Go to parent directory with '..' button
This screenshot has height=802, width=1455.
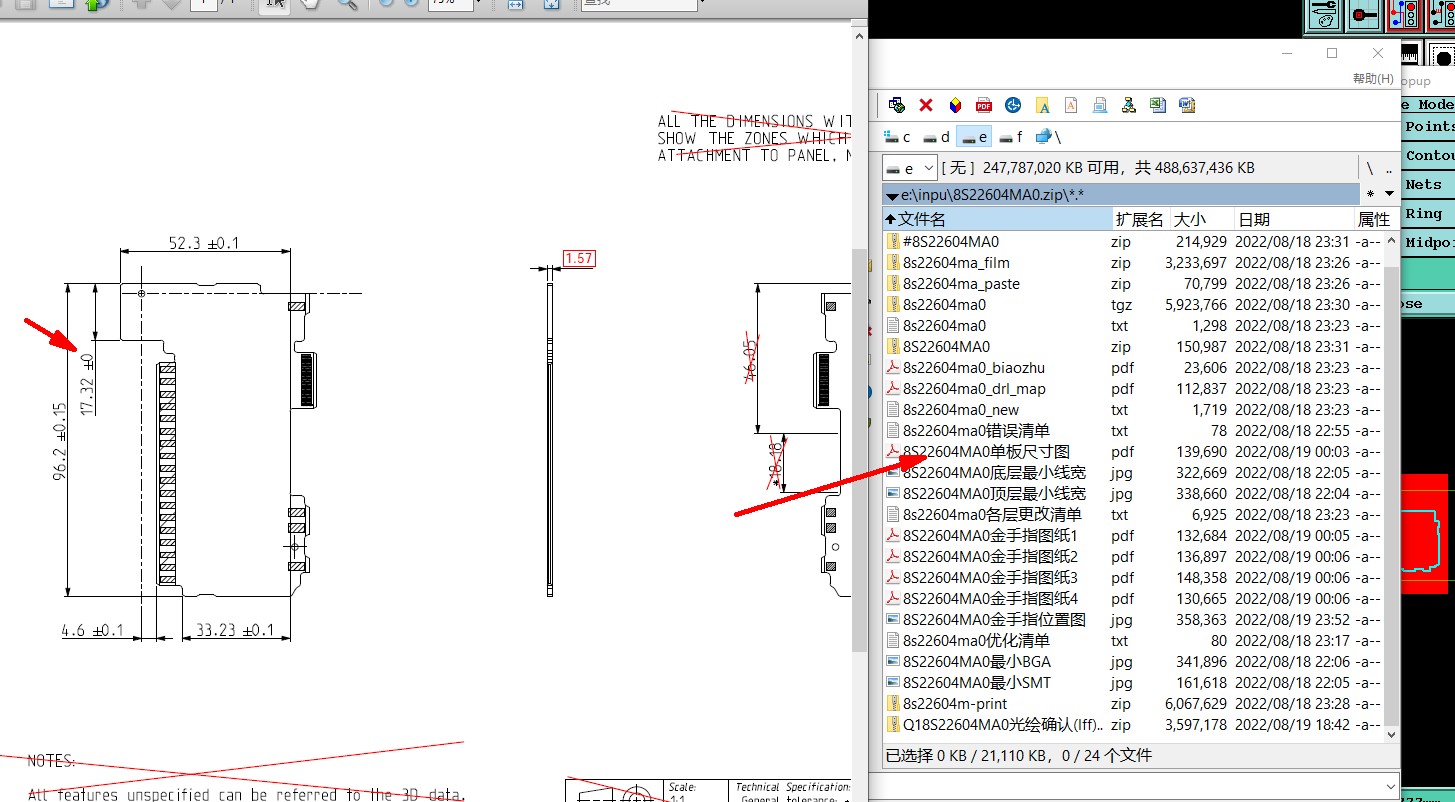(x=1388, y=168)
